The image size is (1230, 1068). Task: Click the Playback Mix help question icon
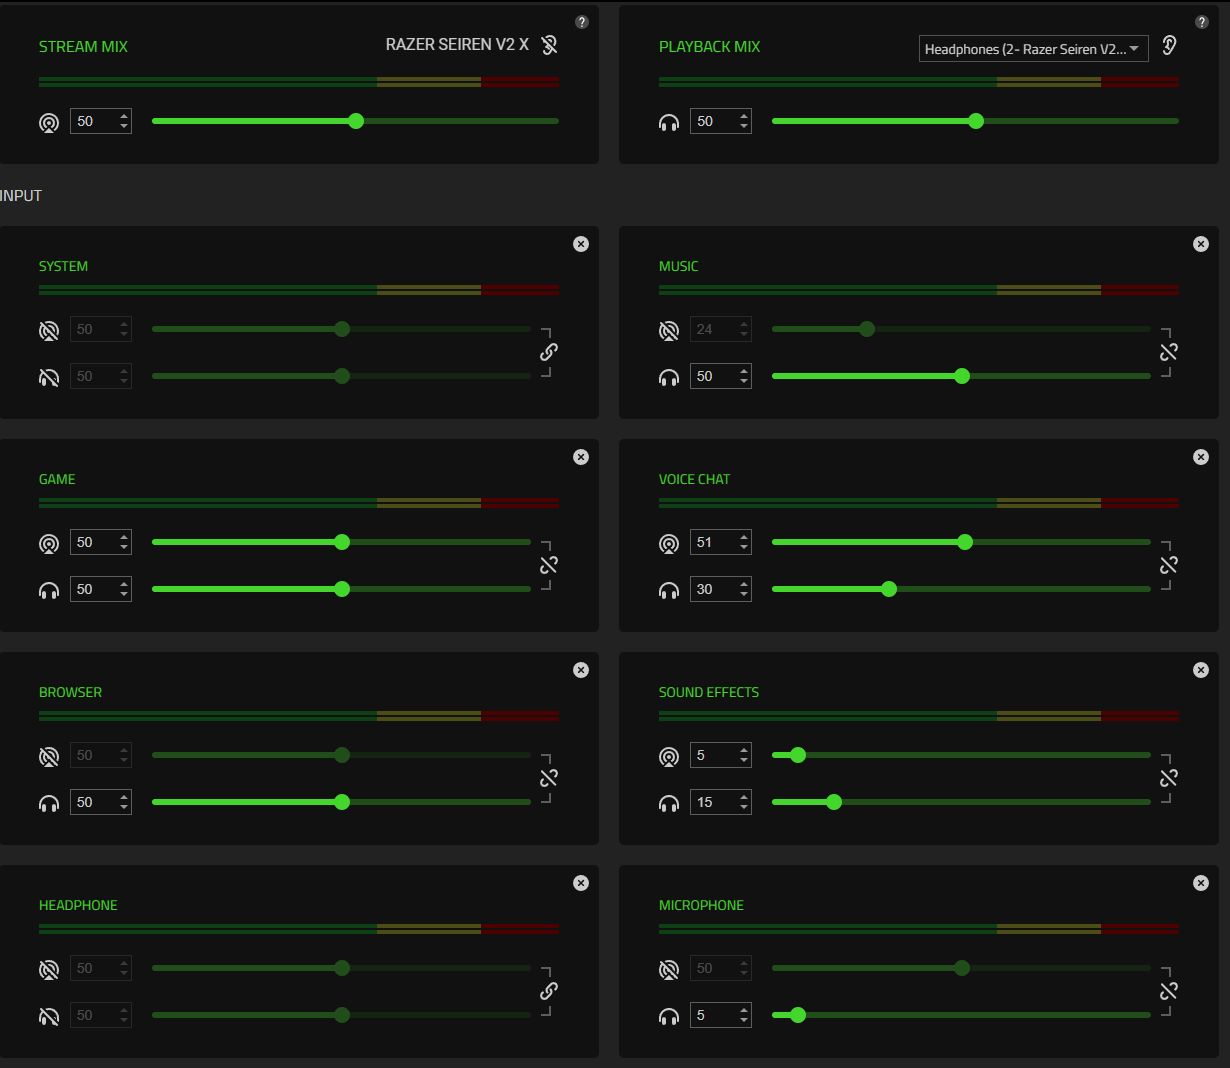point(1202,22)
